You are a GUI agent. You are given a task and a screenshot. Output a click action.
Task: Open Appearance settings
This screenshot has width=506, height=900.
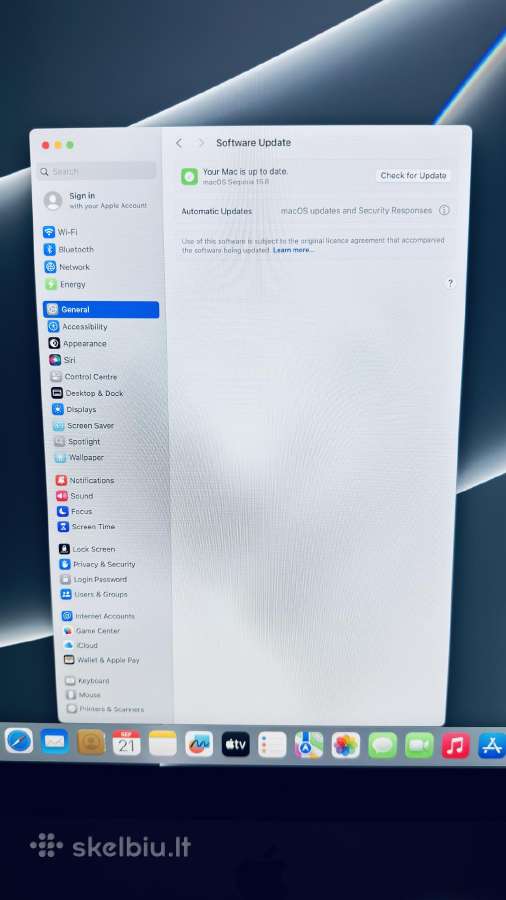[78, 343]
